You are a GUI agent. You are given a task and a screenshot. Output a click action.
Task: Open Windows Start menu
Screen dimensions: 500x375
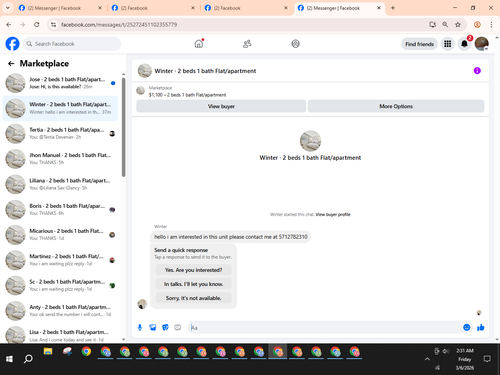tap(9, 359)
